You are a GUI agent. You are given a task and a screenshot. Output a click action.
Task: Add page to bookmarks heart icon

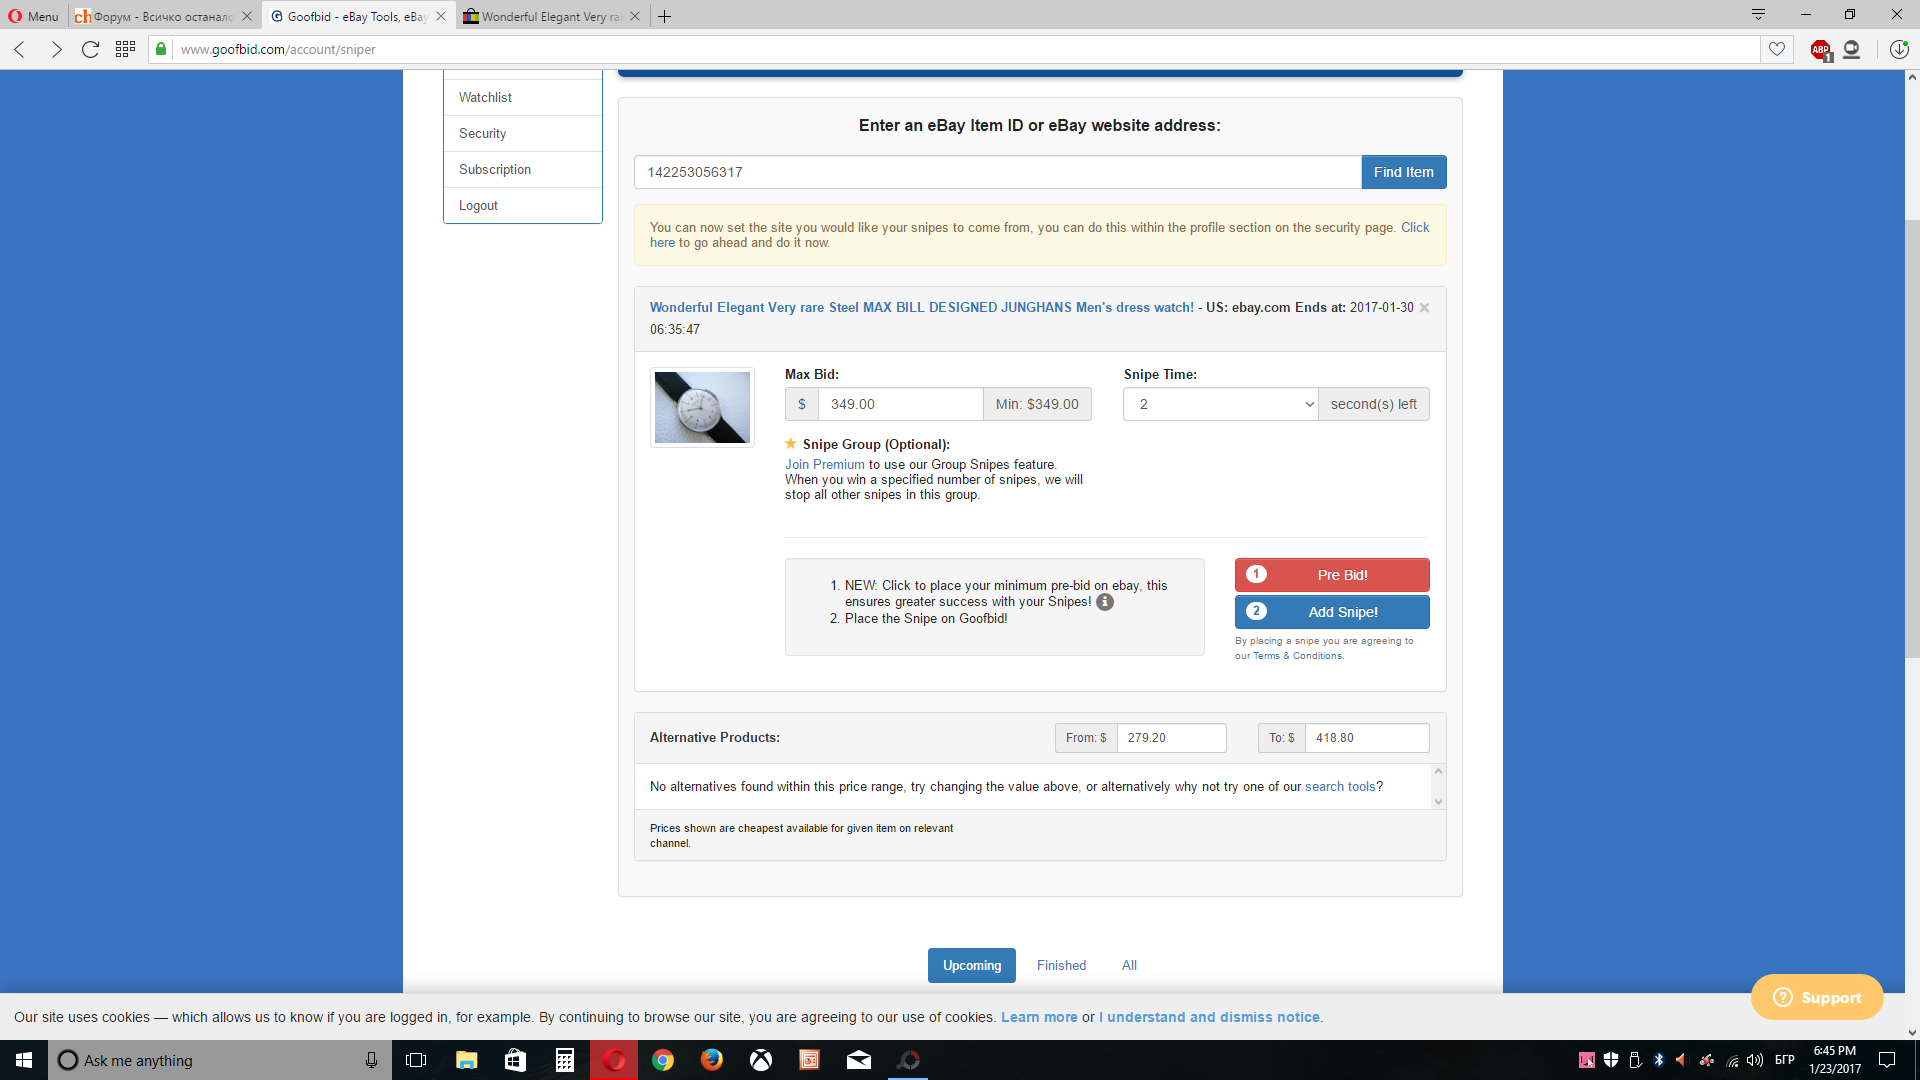pyautogui.click(x=1777, y=49)
